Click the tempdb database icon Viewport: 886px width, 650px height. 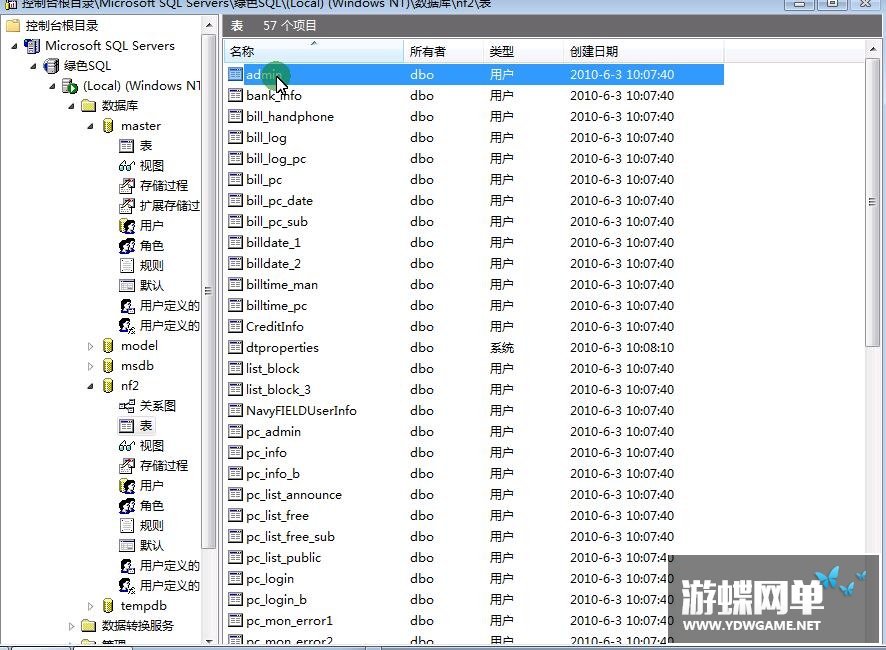[108, 606]
